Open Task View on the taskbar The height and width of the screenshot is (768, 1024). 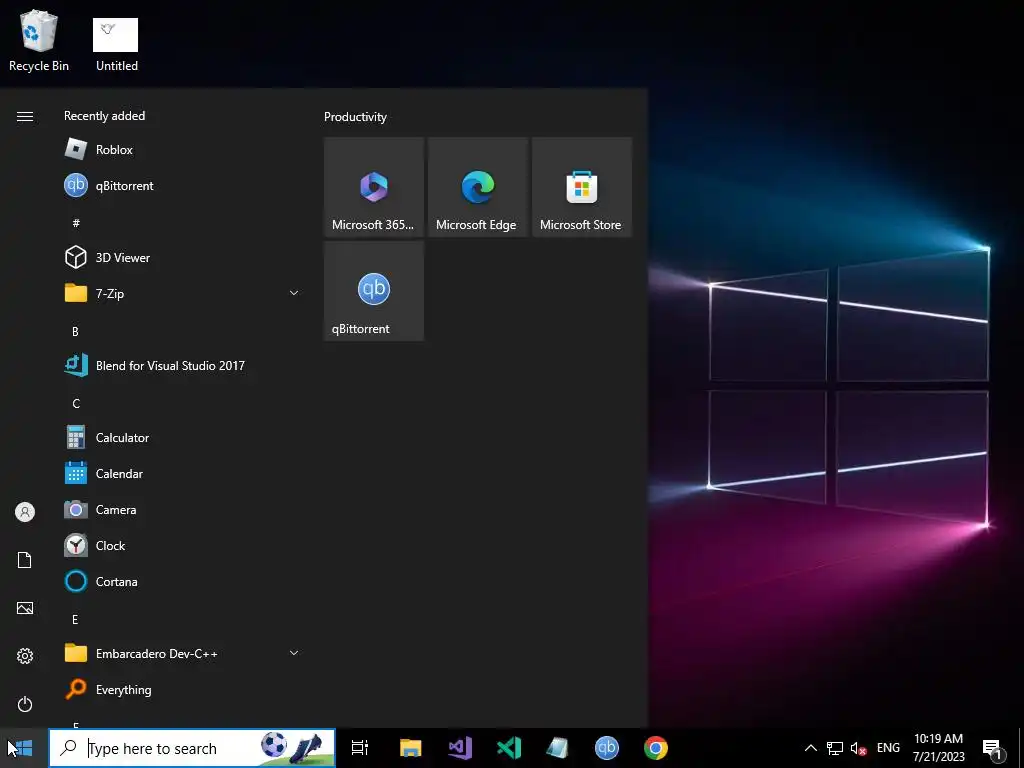click(360, 748)
